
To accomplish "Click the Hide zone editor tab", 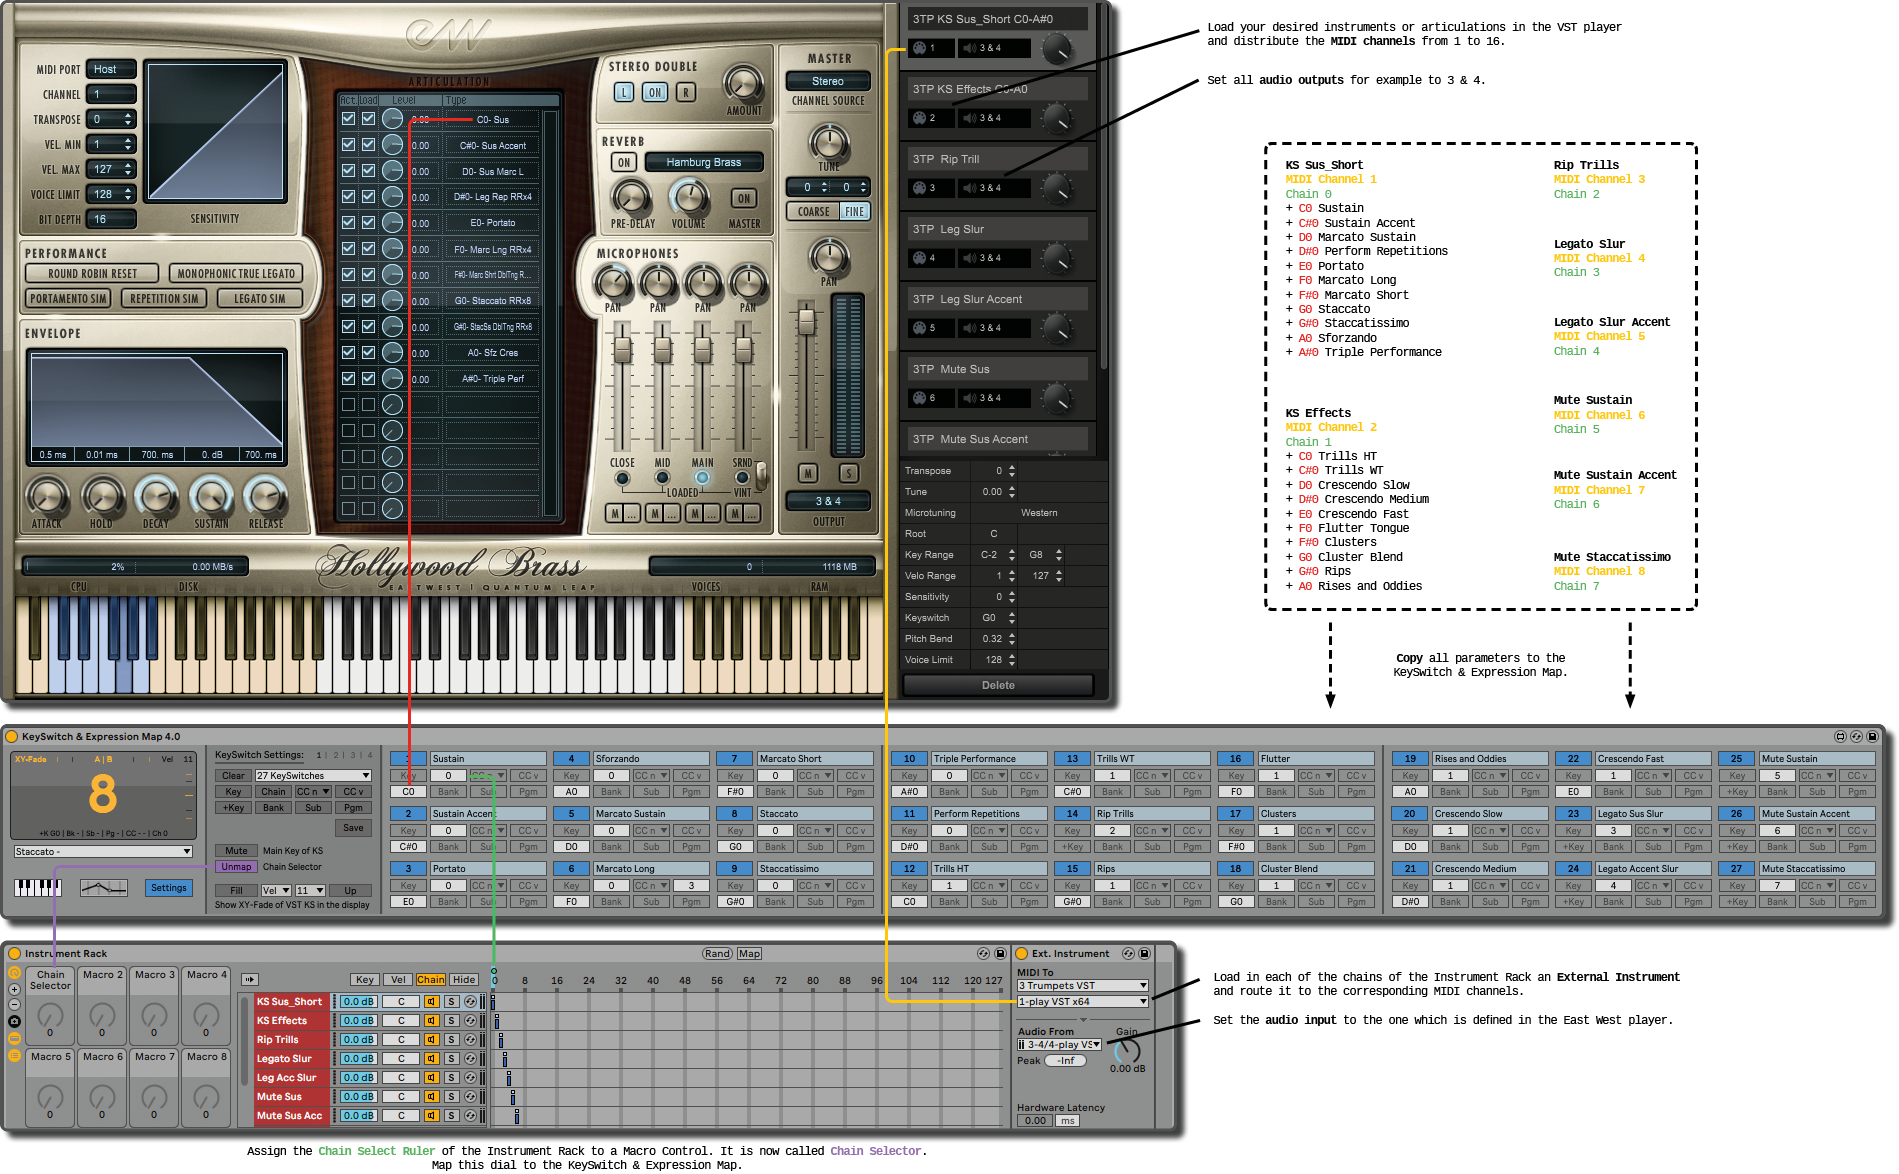I will (464, 979).
